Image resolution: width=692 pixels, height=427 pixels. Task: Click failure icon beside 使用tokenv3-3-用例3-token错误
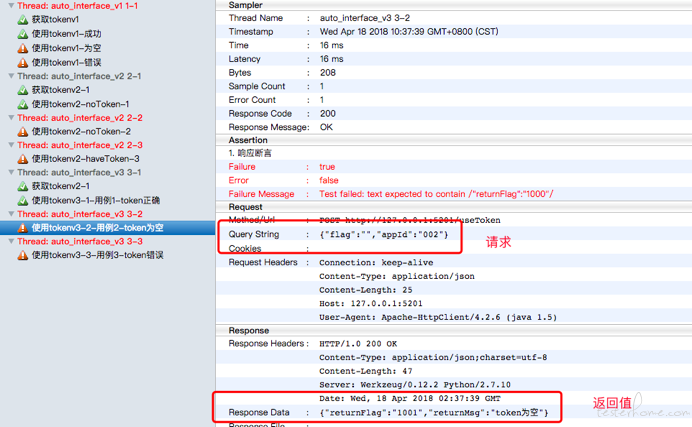[22, 255]
